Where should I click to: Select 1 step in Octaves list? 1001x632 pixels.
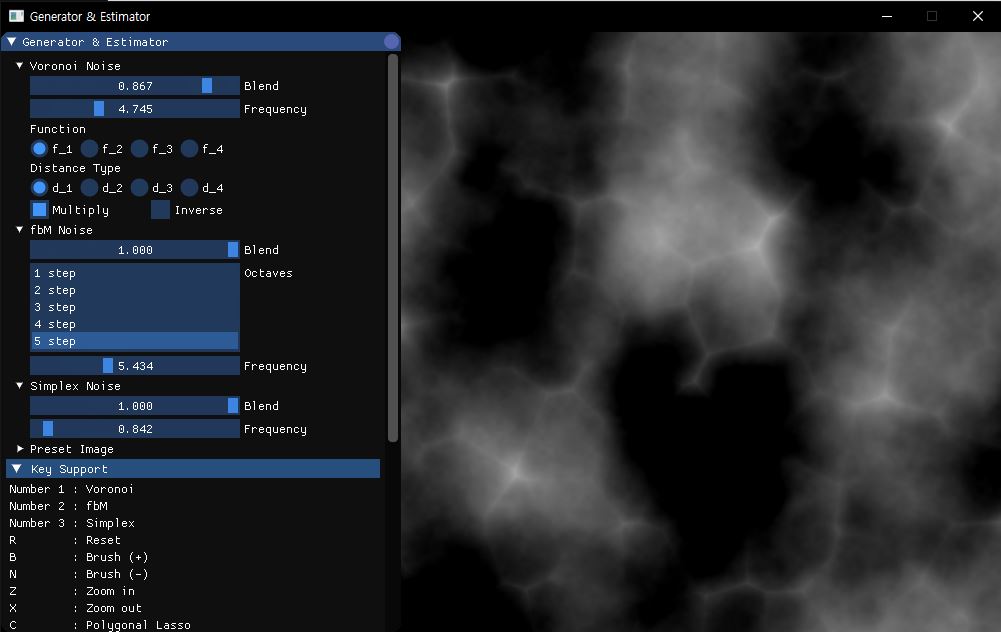pyautogui.click(x=135, y=273)
